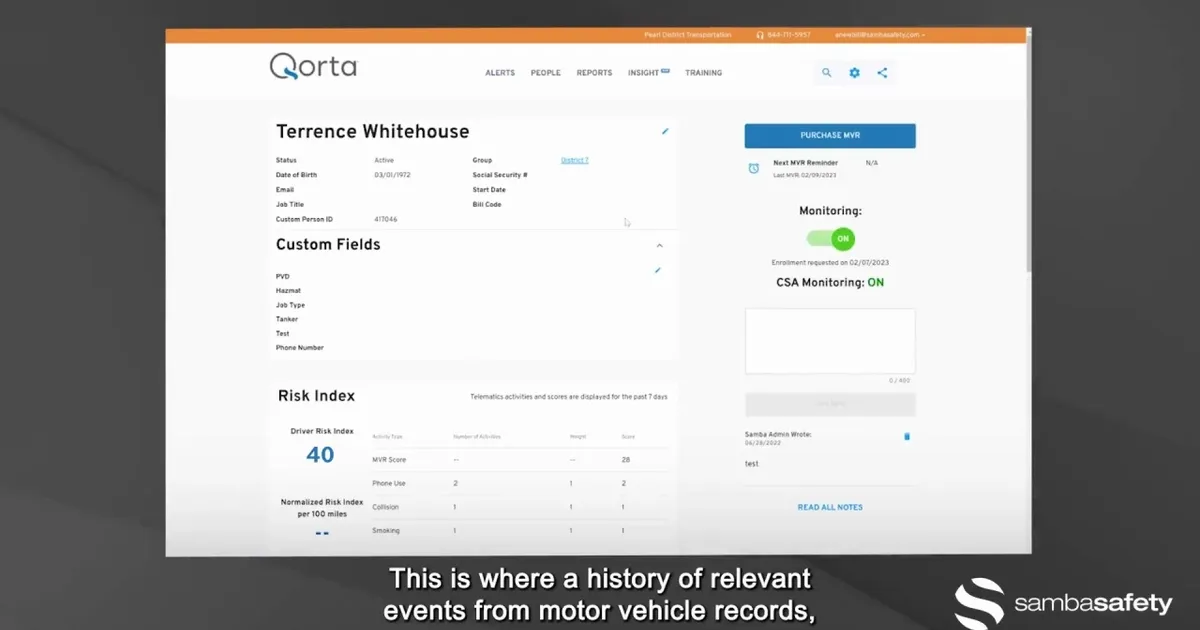Open the settings gear
This screenshot has height=630, width=1200.
point(855,73)
